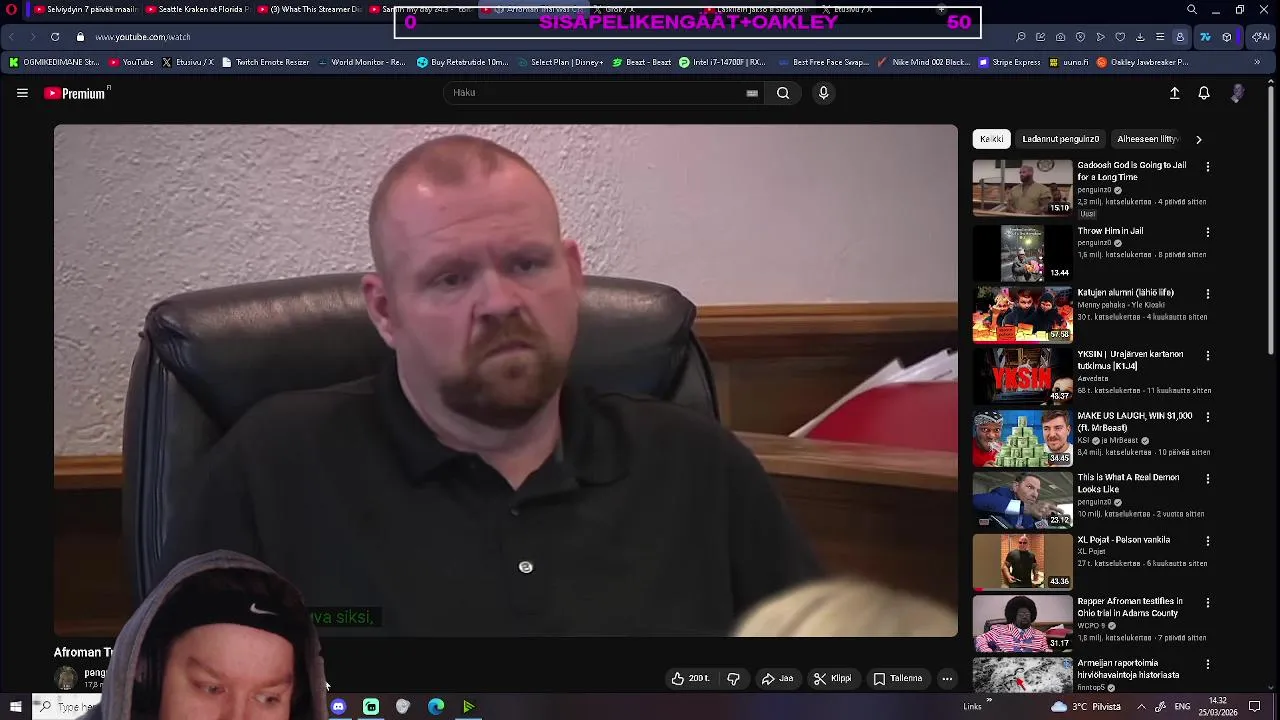
Task: Dislike the video
Action: click(733, 678)
